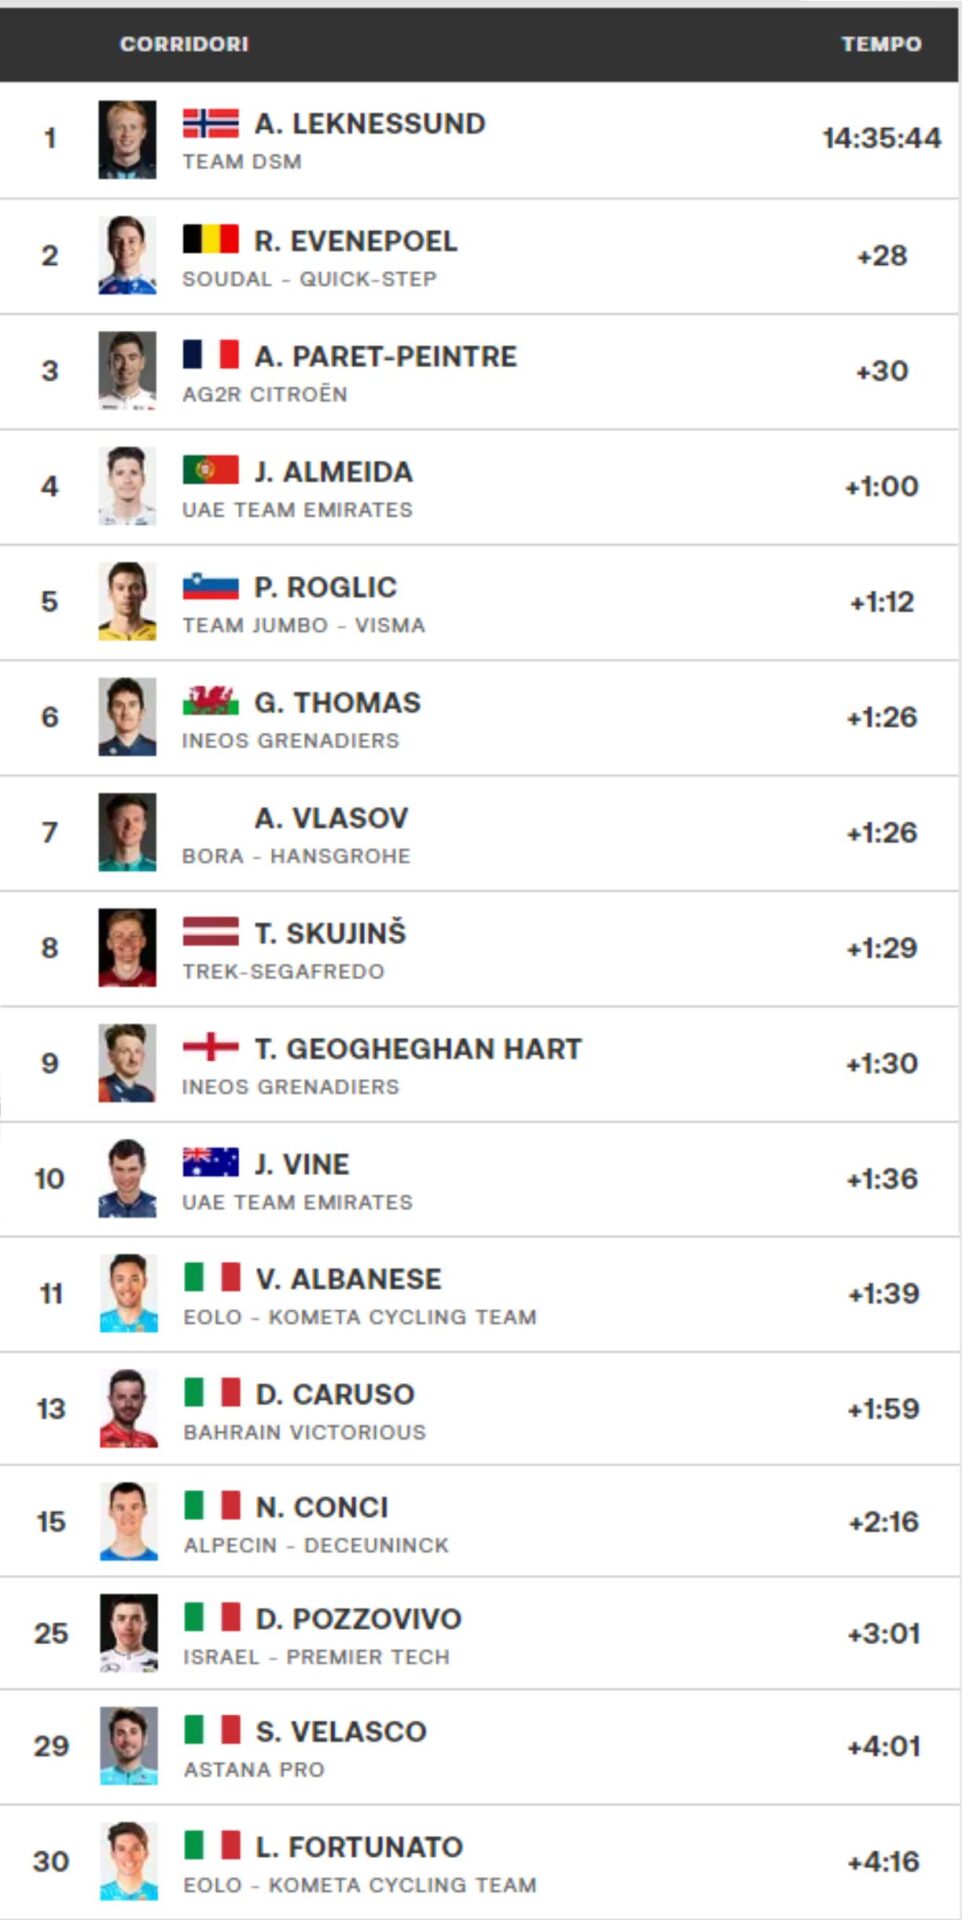Click the L. Fortunato rider name
This screenshot has width=962, height=1920.
click(359, 1846)
